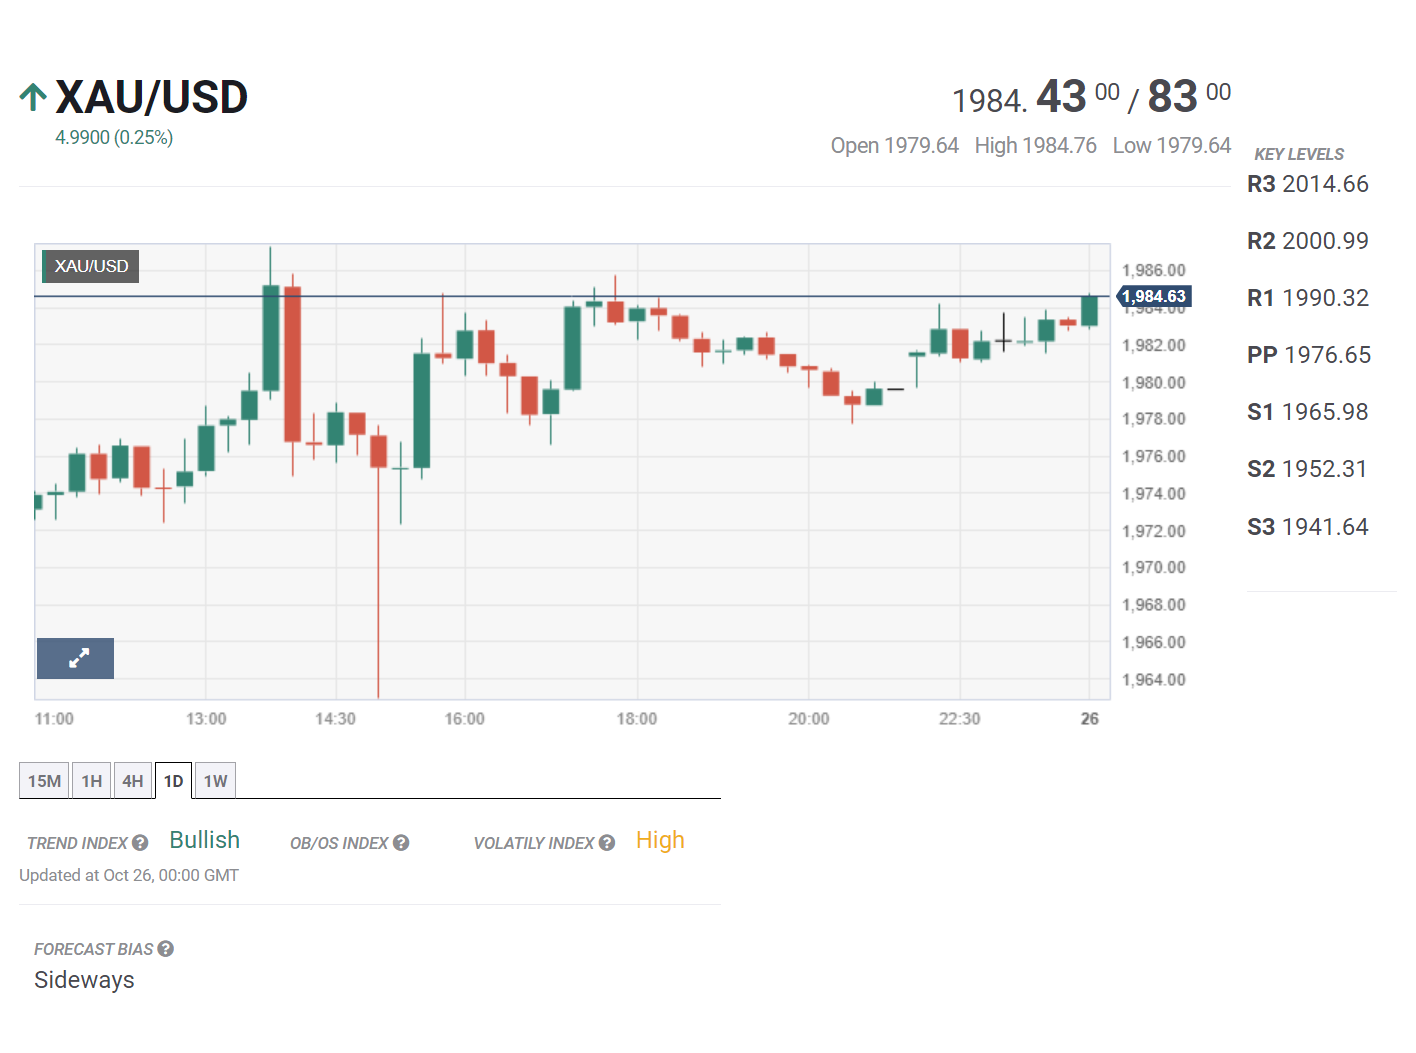Click the S1 1965.98 key level
Screen dimensions: 1416x1053
pyautogui.click(x=1308, y=412)
